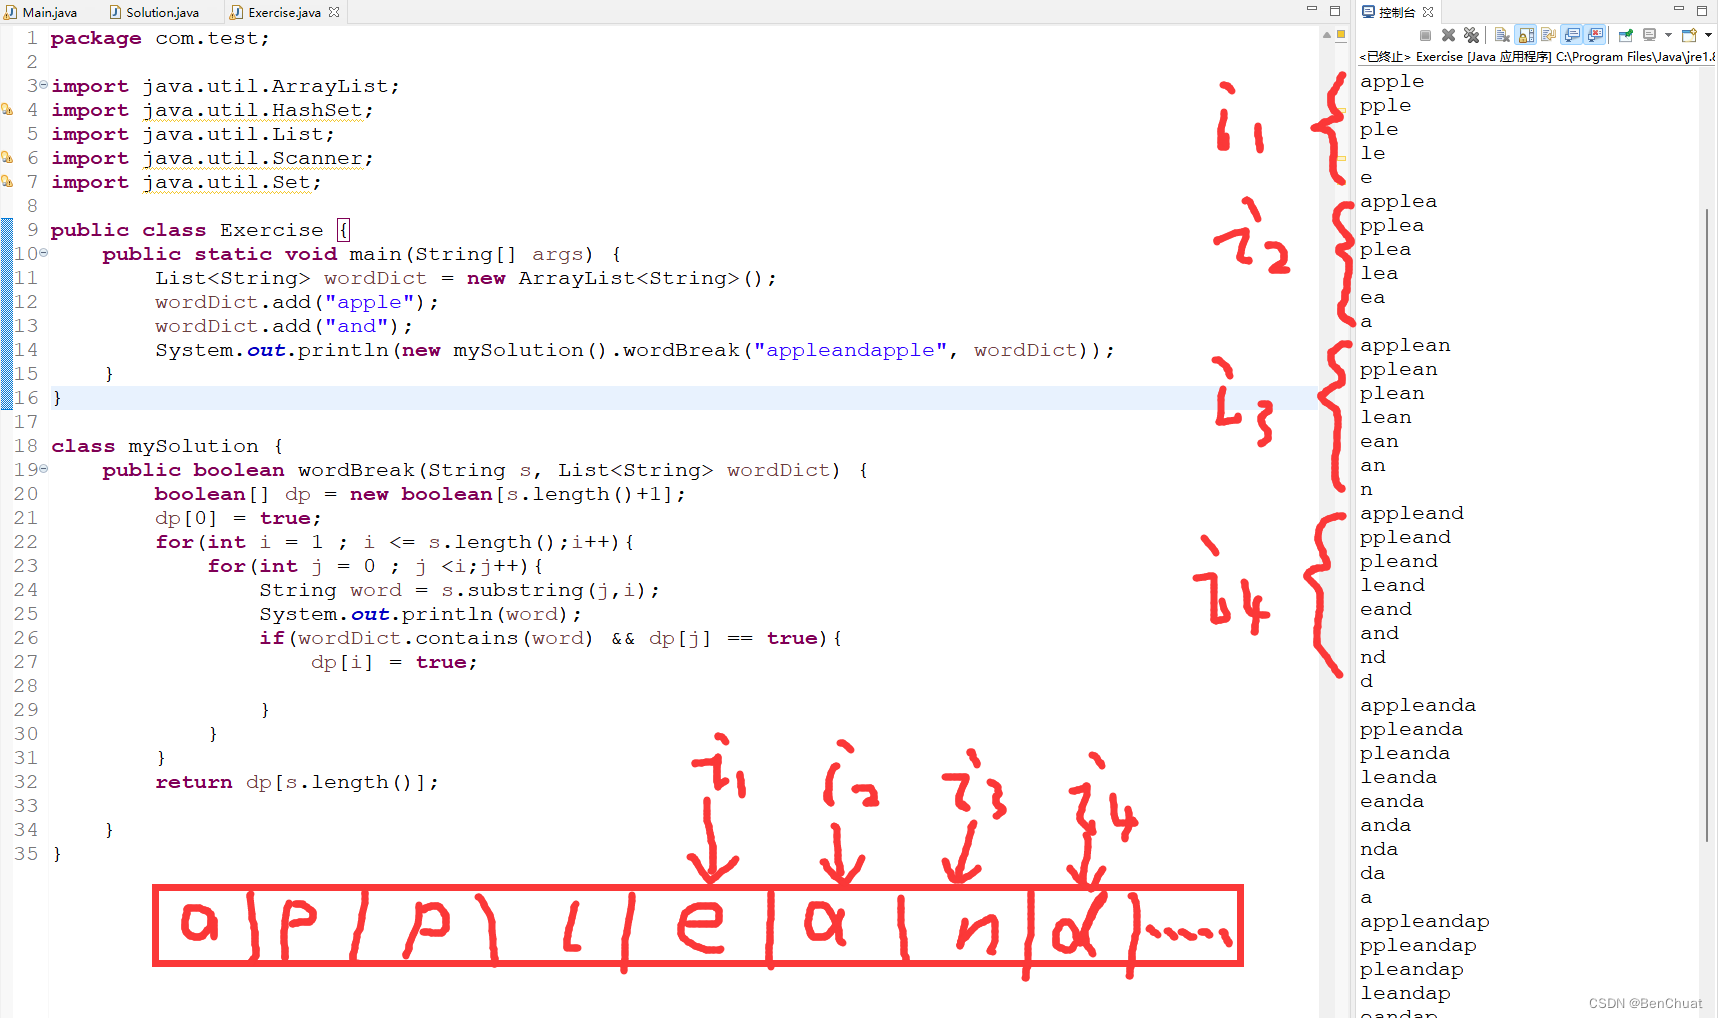Collapse the import statements fold at line 3

pyautogui.click(x=43, y=83)
